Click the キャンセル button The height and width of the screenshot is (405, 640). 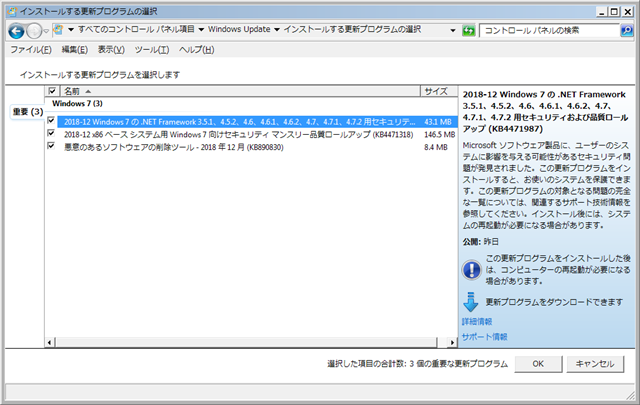point(595,364)
